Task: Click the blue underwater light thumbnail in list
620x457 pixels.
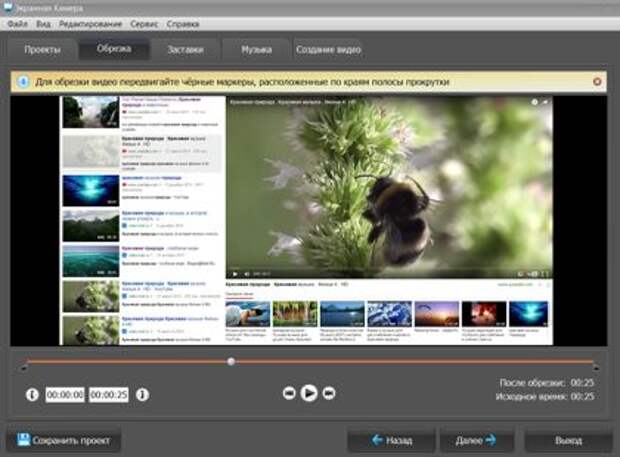Action: [x=91, y=191]
